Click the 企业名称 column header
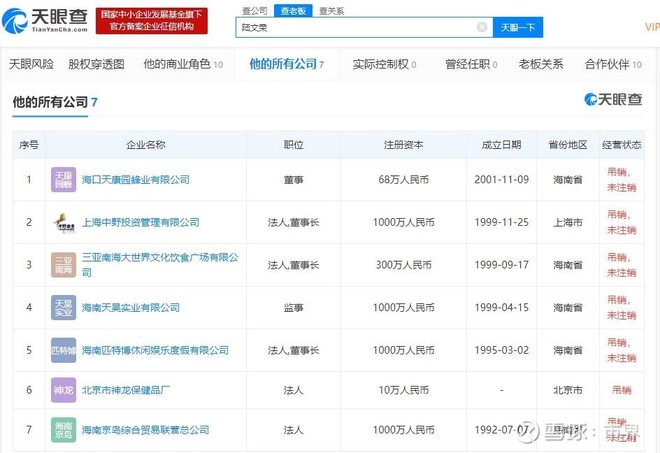 pos(146,145)
